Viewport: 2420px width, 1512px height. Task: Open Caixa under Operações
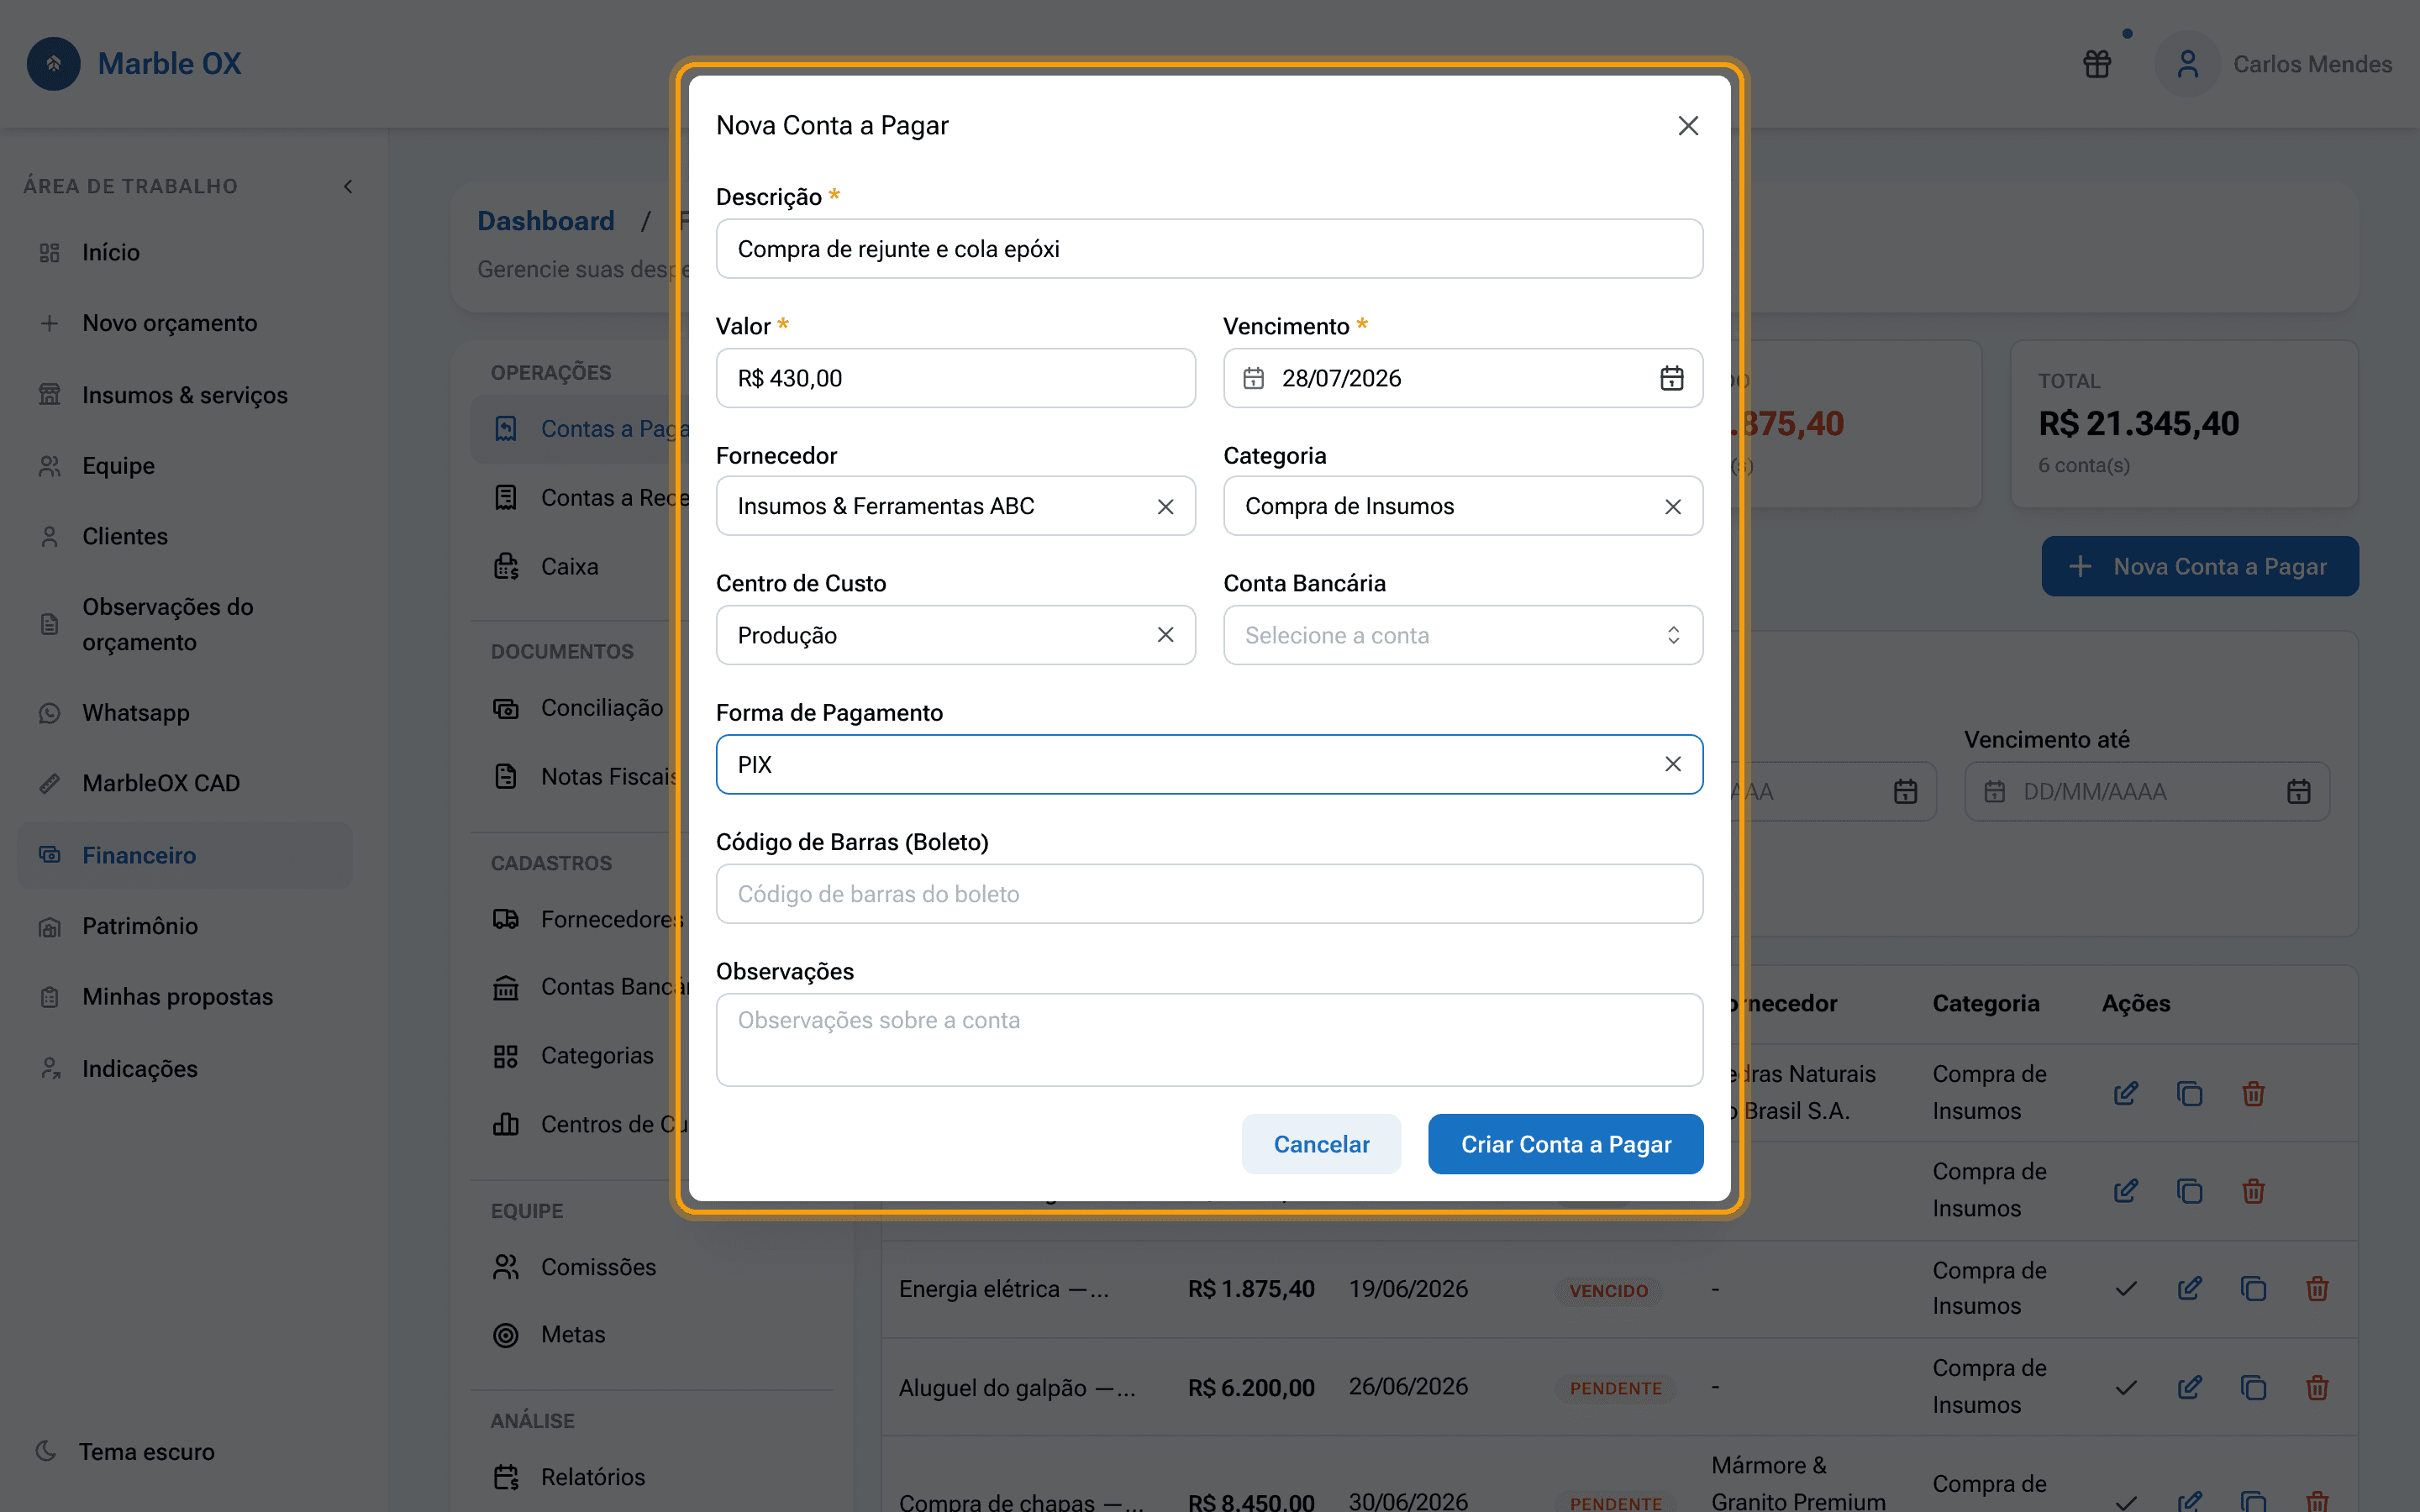tap(580, 567)
